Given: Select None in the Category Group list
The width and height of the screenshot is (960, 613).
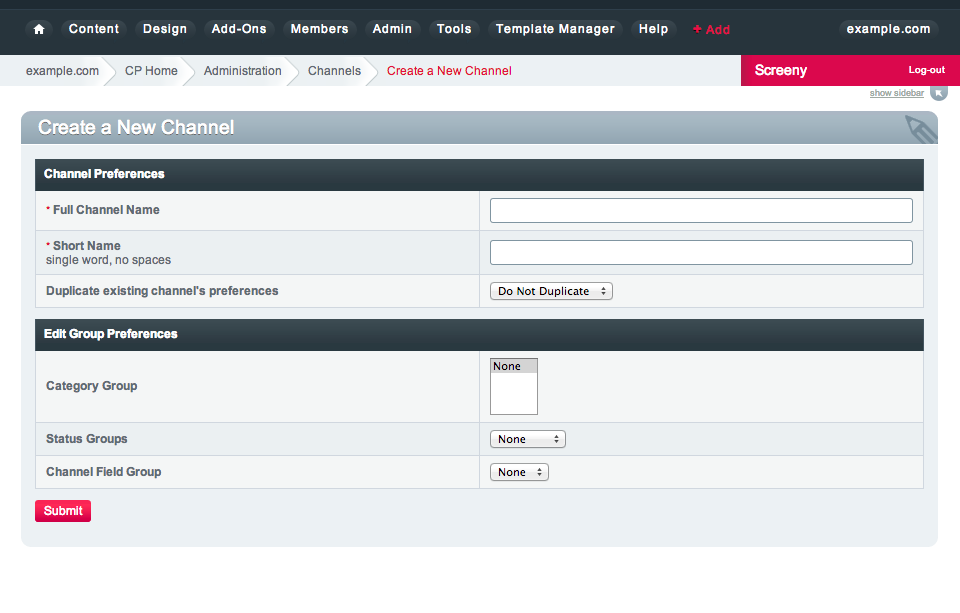Looking at the screenshot, I should [x=513, y=367].
